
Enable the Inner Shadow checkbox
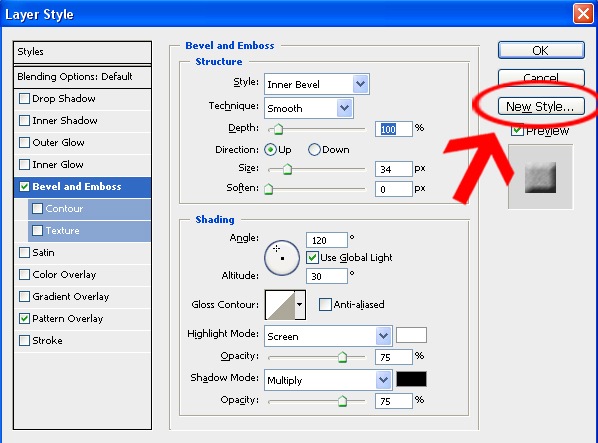[24, 121]
